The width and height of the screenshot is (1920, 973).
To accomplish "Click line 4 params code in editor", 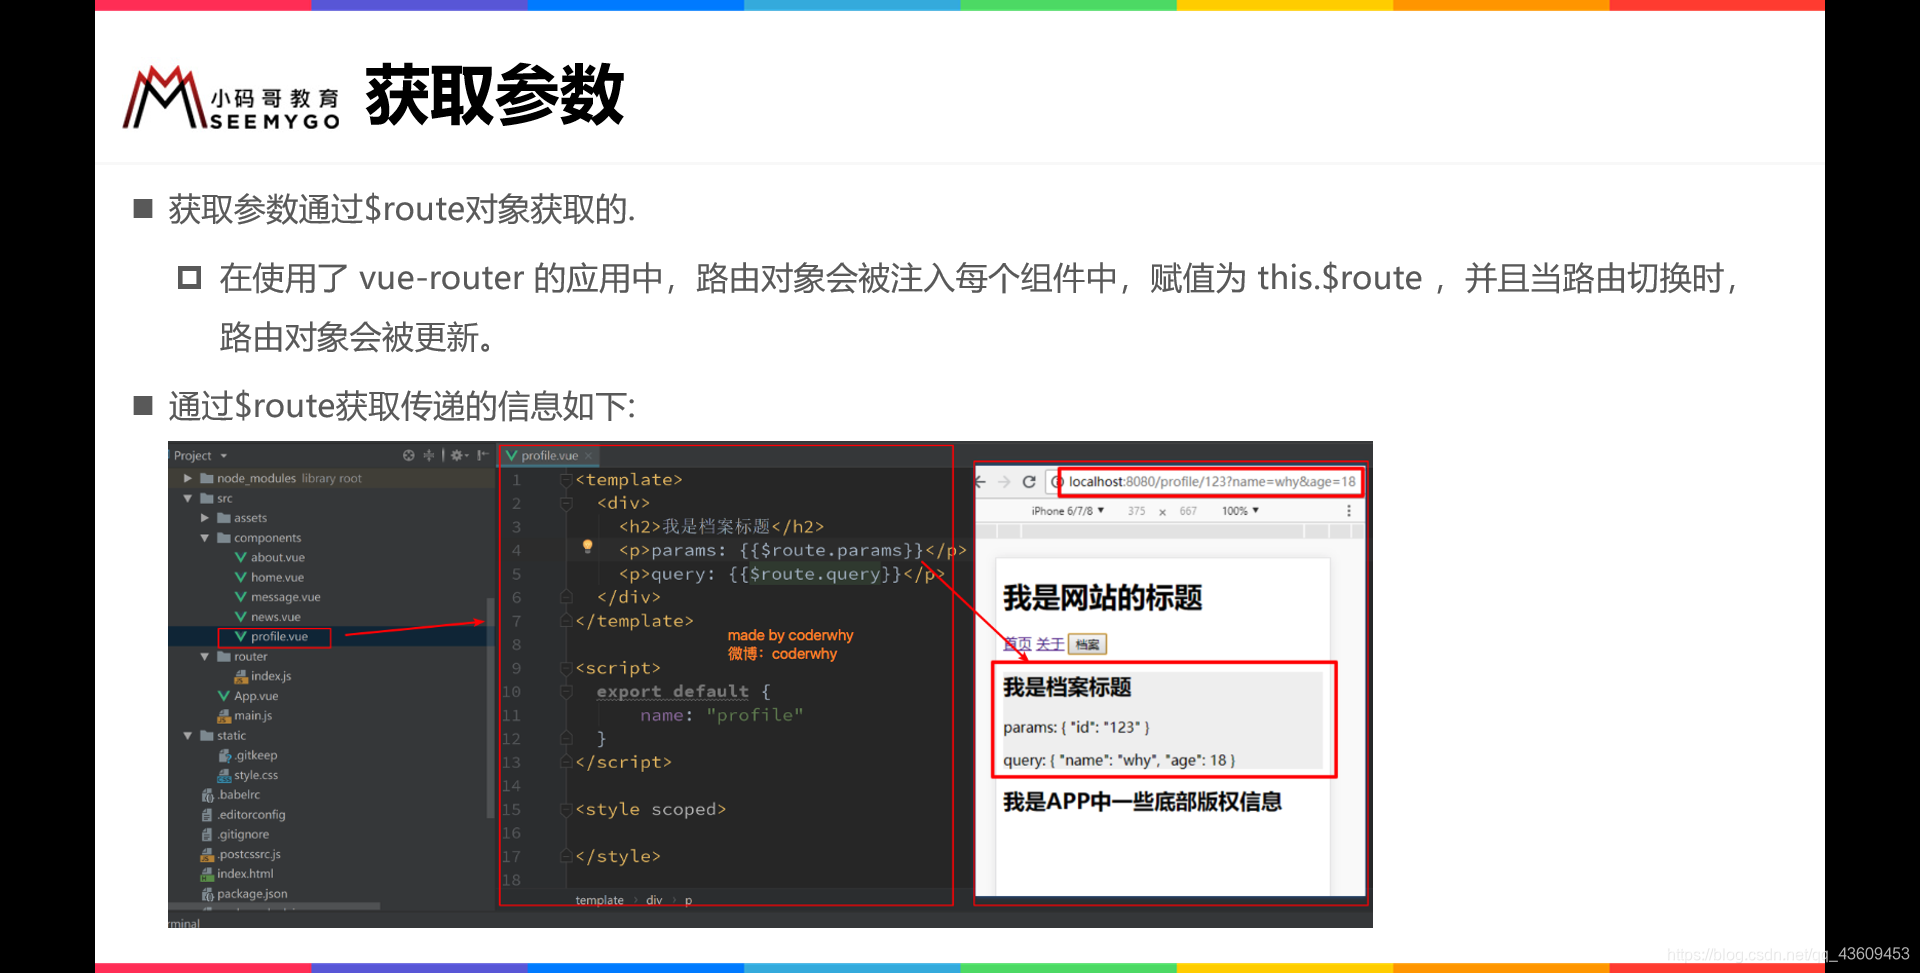I will (x=792, y=551).
